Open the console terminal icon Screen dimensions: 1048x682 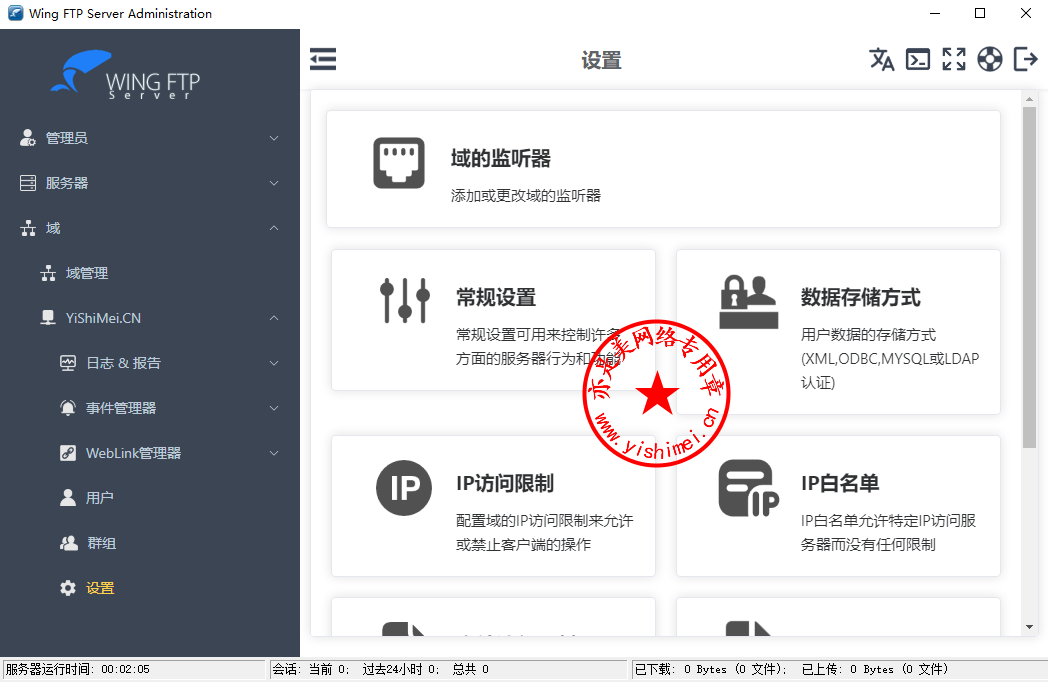917,60
